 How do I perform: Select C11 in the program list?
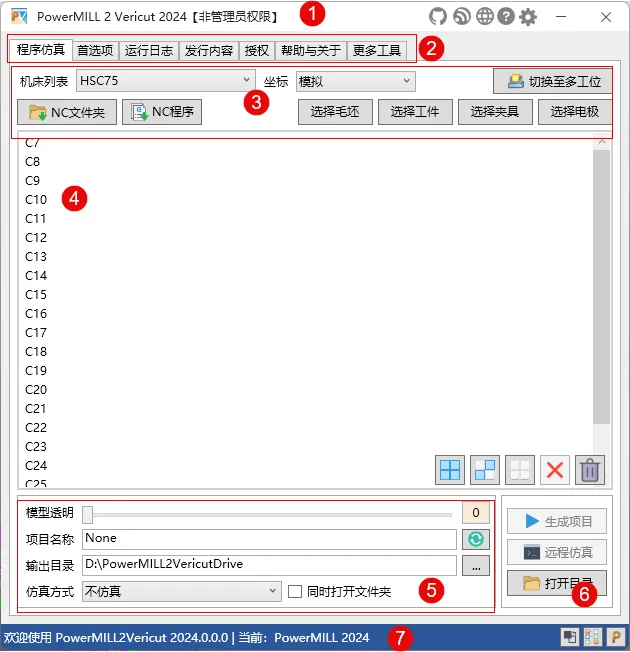pos(35,219)
